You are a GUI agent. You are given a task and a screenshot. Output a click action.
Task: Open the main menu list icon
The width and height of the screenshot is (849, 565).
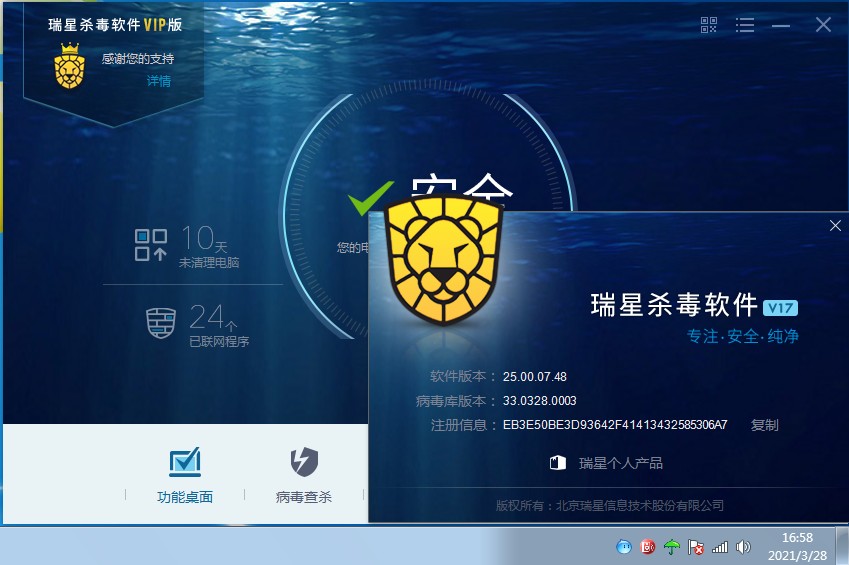pyautogui.click(x=745, y=25)
